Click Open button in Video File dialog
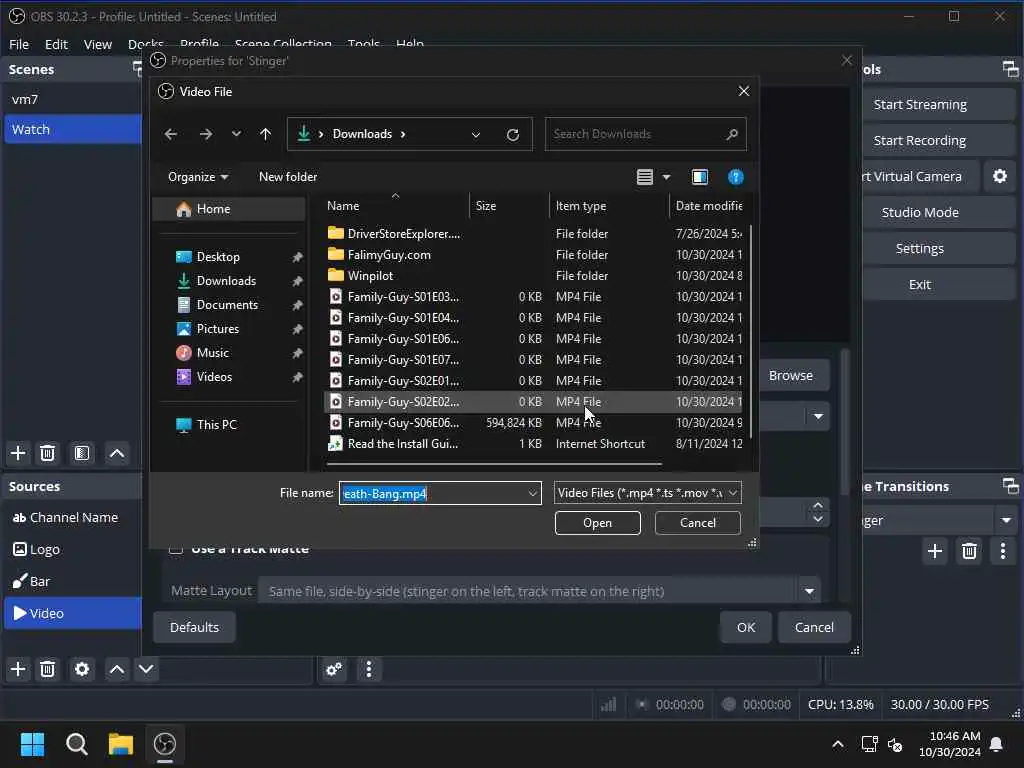The width and height of the screenshot is (1024, 768). pyautogui.click(x=598, y=522)
